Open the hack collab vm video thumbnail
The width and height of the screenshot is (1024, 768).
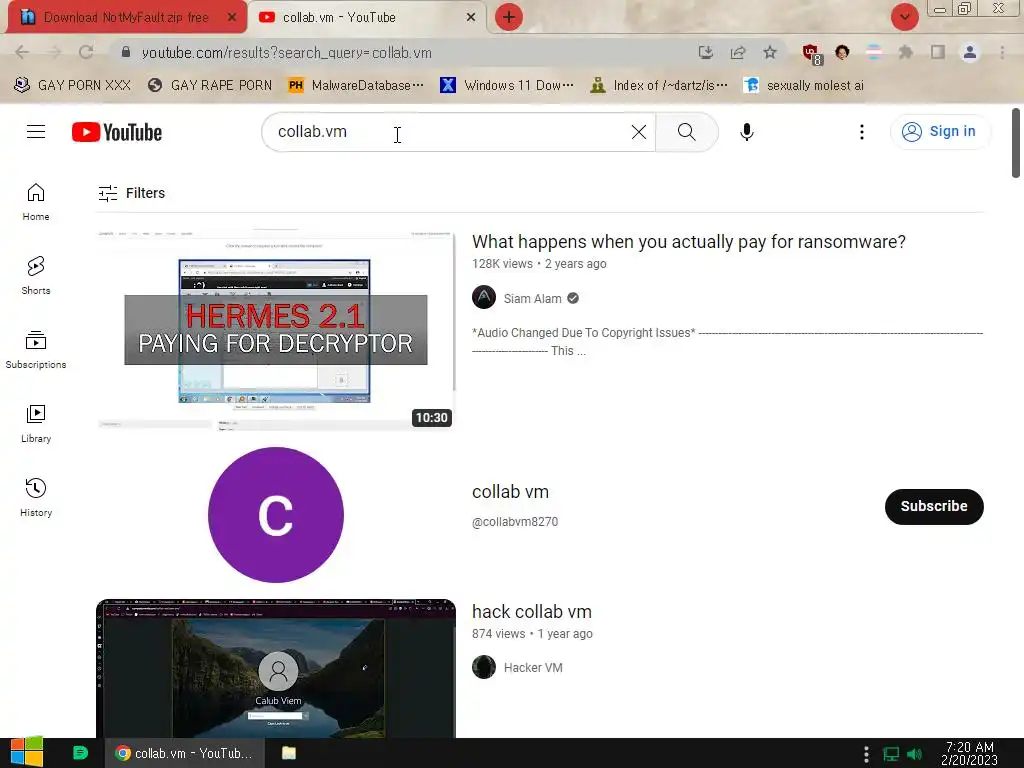click(x=276, y=668)
